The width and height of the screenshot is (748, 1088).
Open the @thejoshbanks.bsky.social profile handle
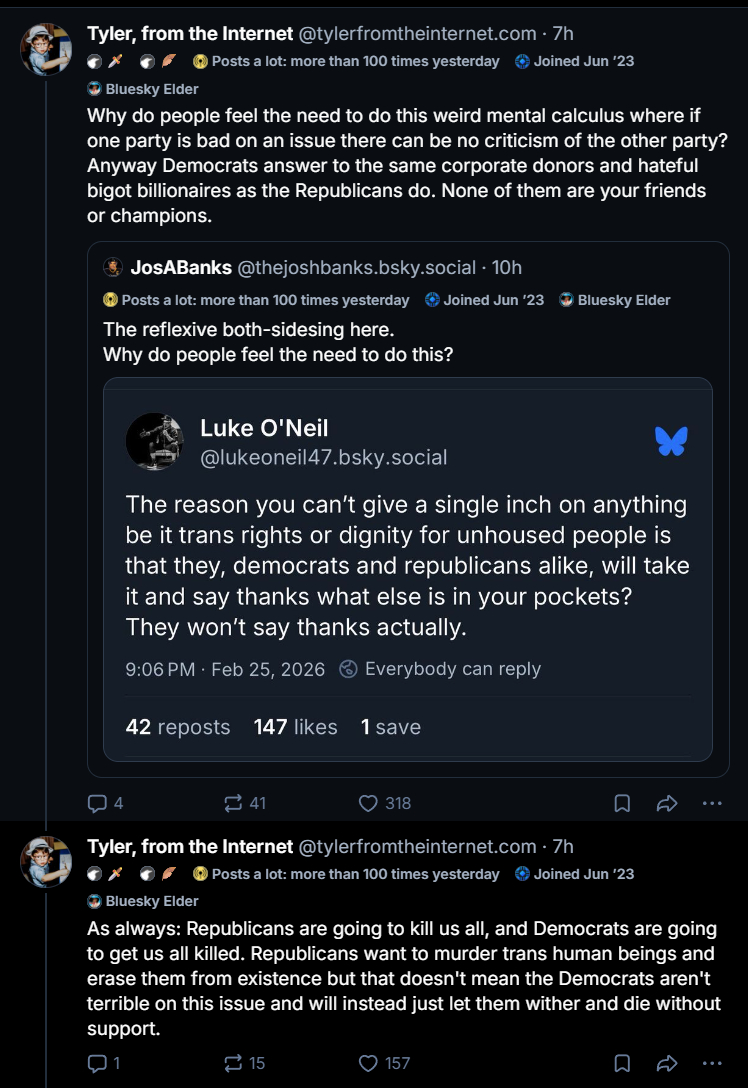click(356, 268)
